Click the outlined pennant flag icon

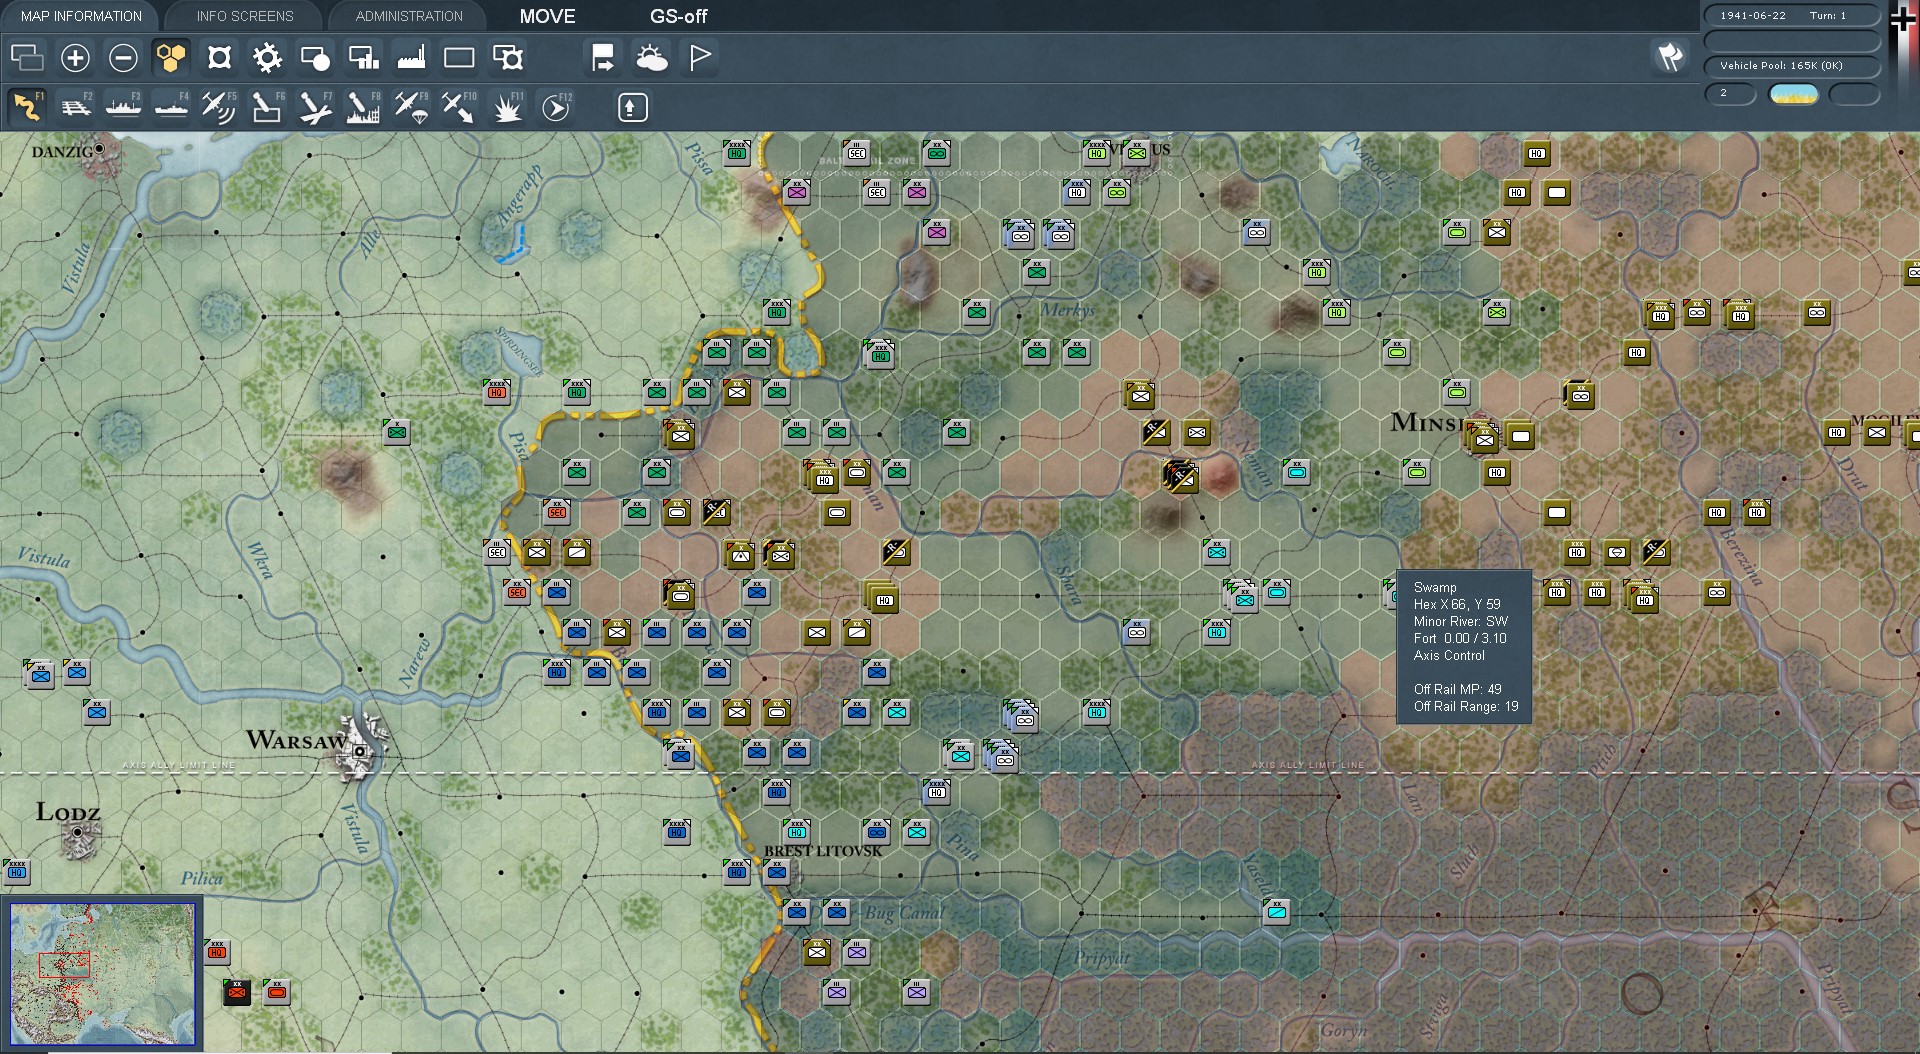pos(700,58)
